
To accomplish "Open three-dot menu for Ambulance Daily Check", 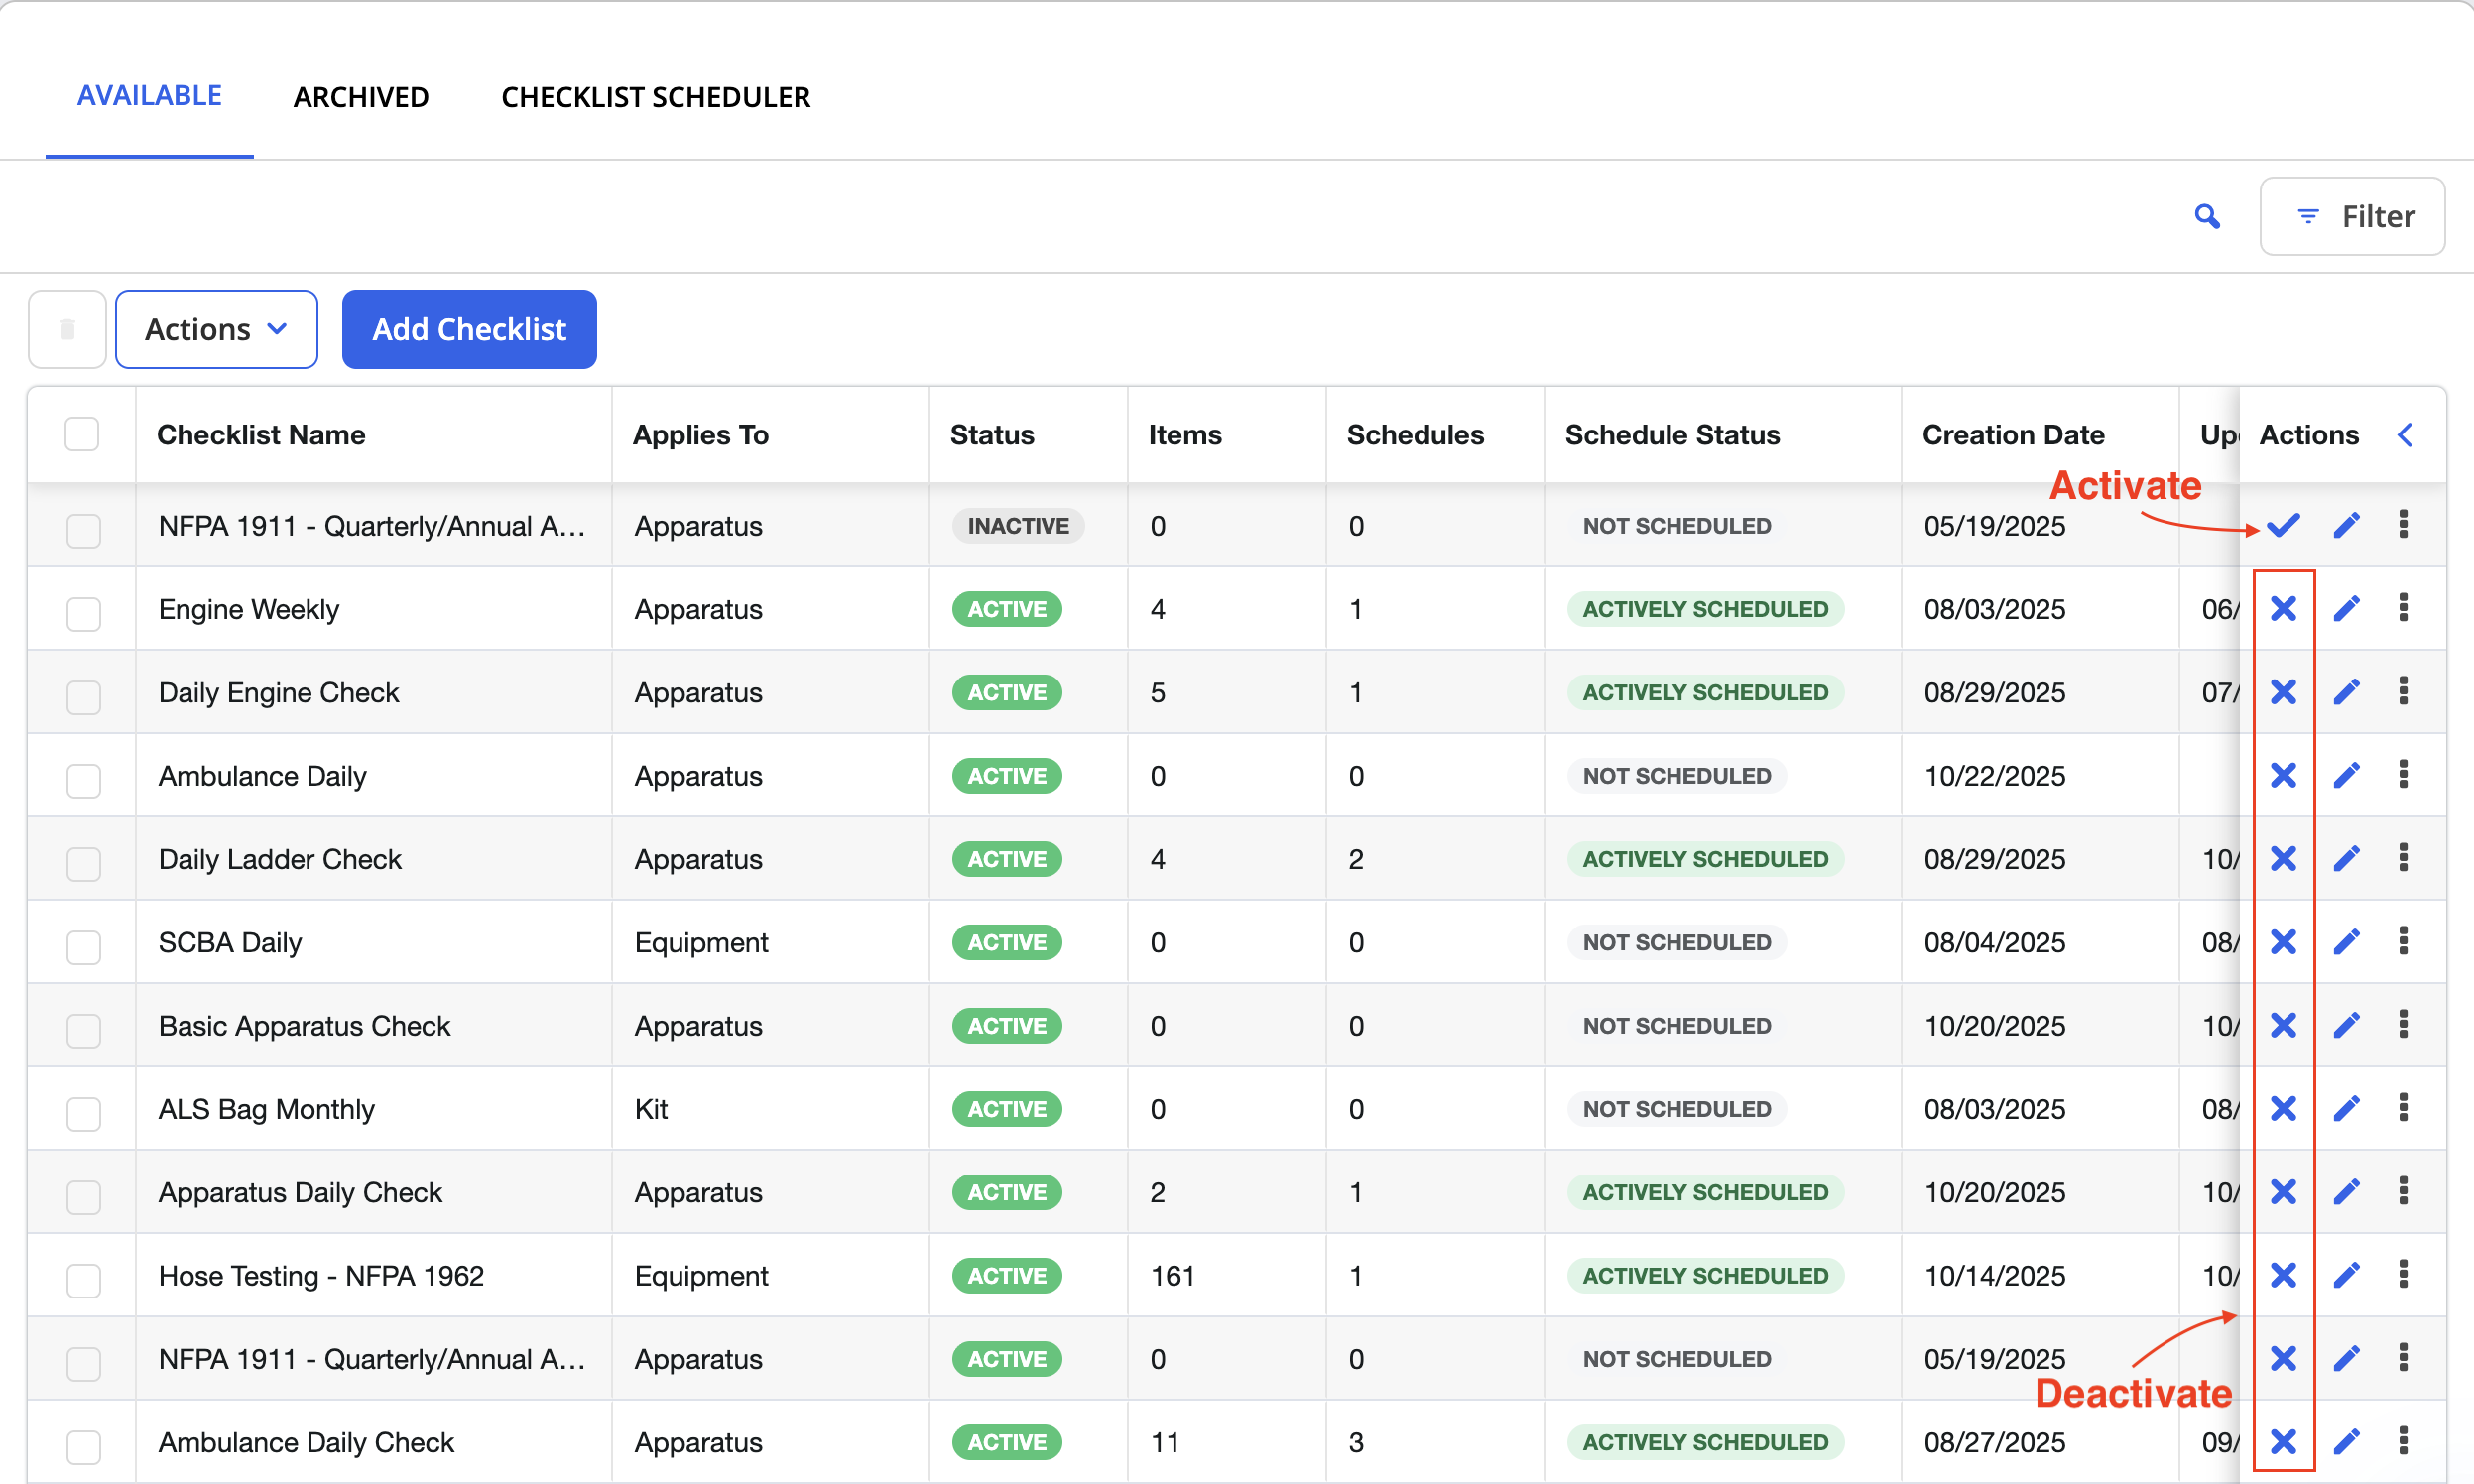I will (x=2403, y=1441).
